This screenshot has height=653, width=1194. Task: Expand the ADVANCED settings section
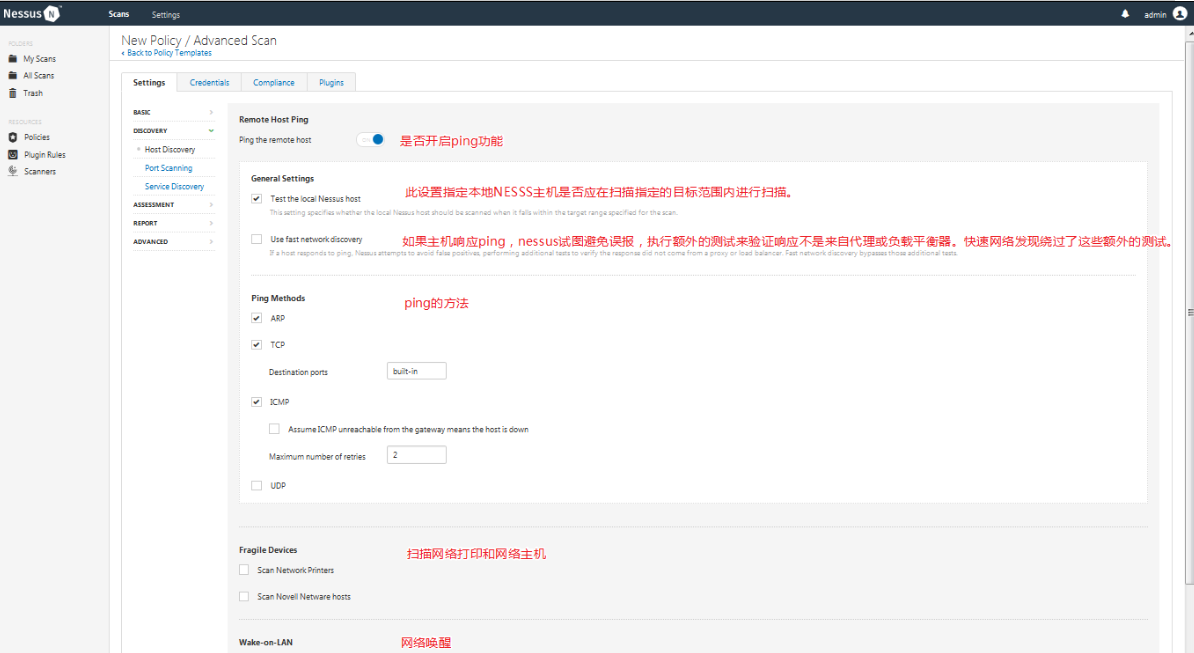pyautogui.click(x=174, y=241)
